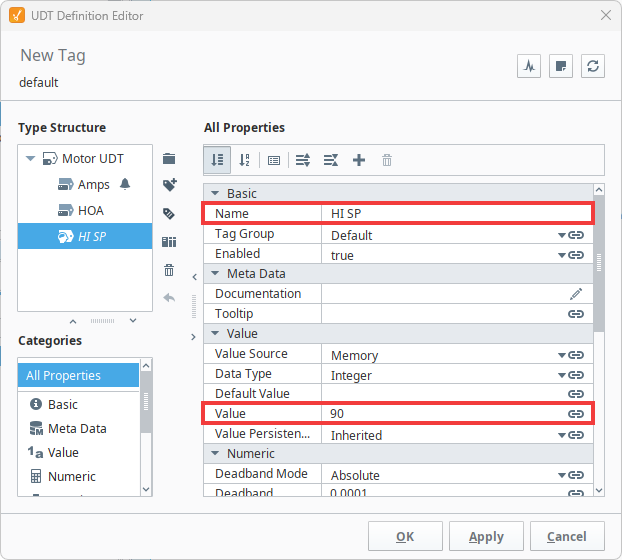Click the disabled trash icon in properties toolbar
The image size is (622, 560).
point(387,161)
